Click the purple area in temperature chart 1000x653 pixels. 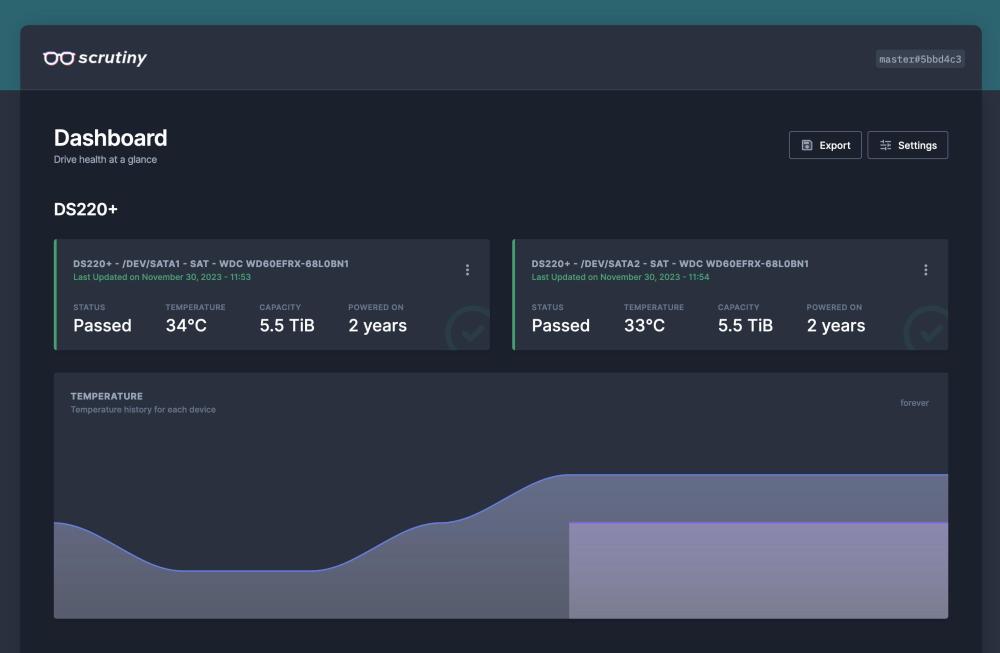757,570
